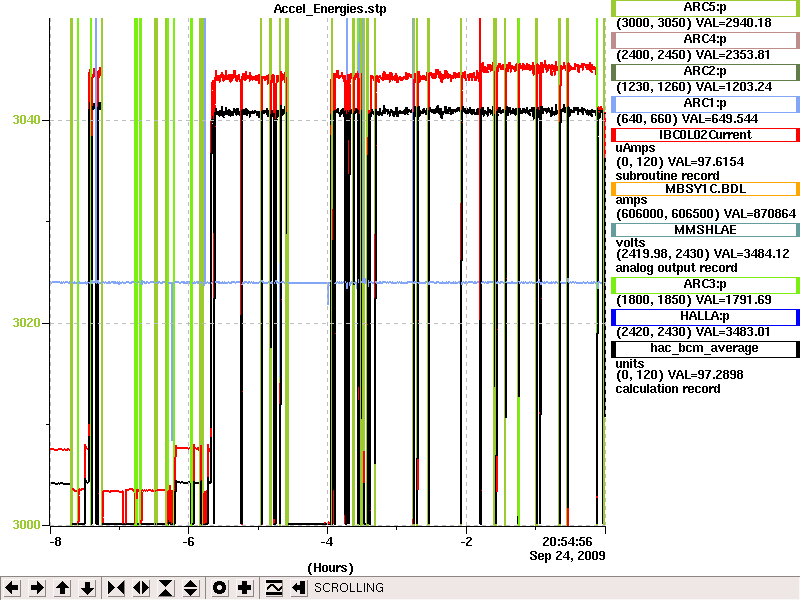Click the VAL=2353.81 value for ARC4:p

[733, 55]
